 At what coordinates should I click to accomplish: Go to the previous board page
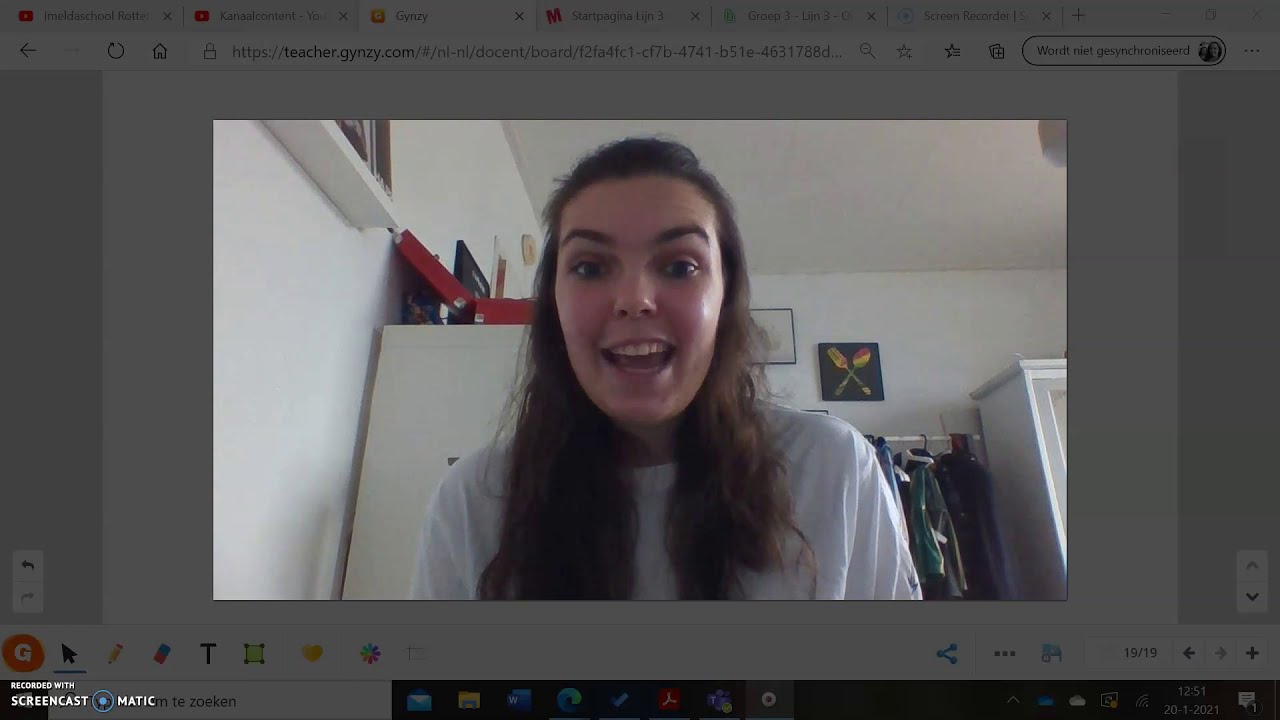coord(1189,653)
